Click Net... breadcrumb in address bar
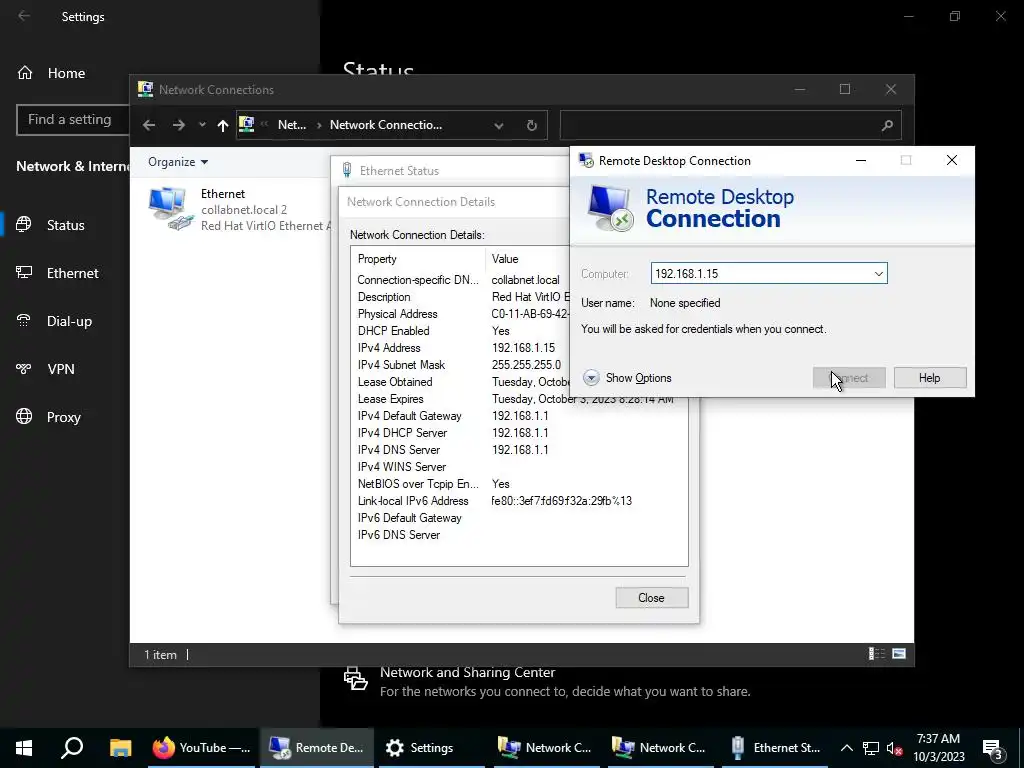The height and width of the screenshot is (768, 1024). [x=291, y=125]
